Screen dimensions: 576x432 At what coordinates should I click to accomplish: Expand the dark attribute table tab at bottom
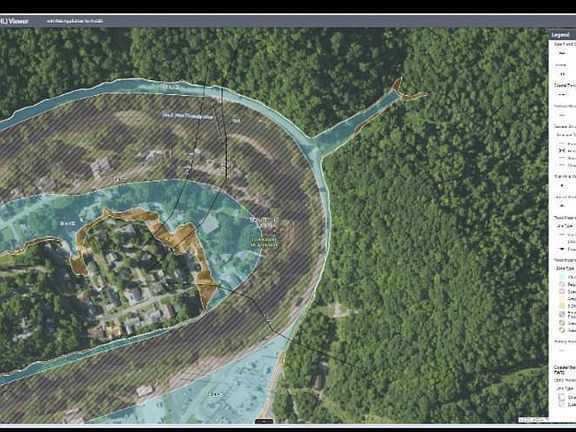click(x=264, y=421)
